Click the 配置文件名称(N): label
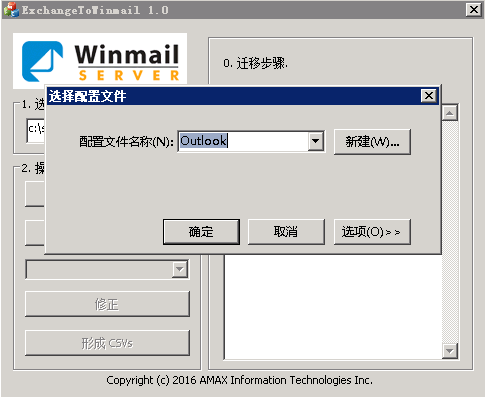 coord(126,142)
